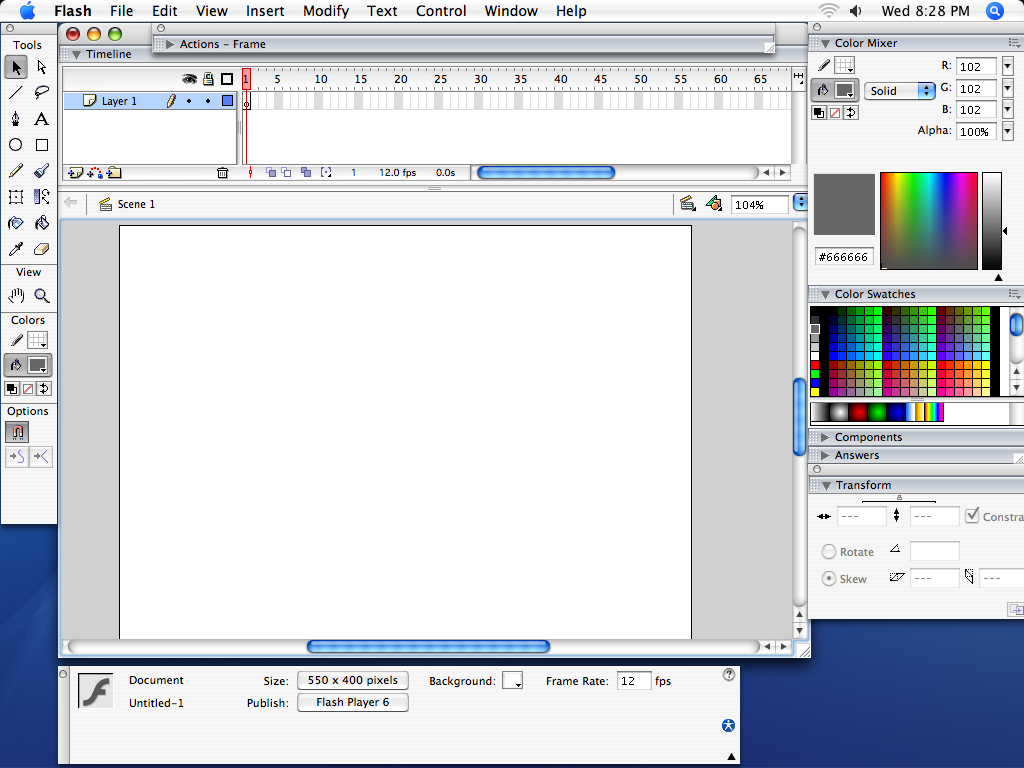Viewport: 1024px width, 768px height.
Task: Open the Text menu
Action: tap(382, 11)
